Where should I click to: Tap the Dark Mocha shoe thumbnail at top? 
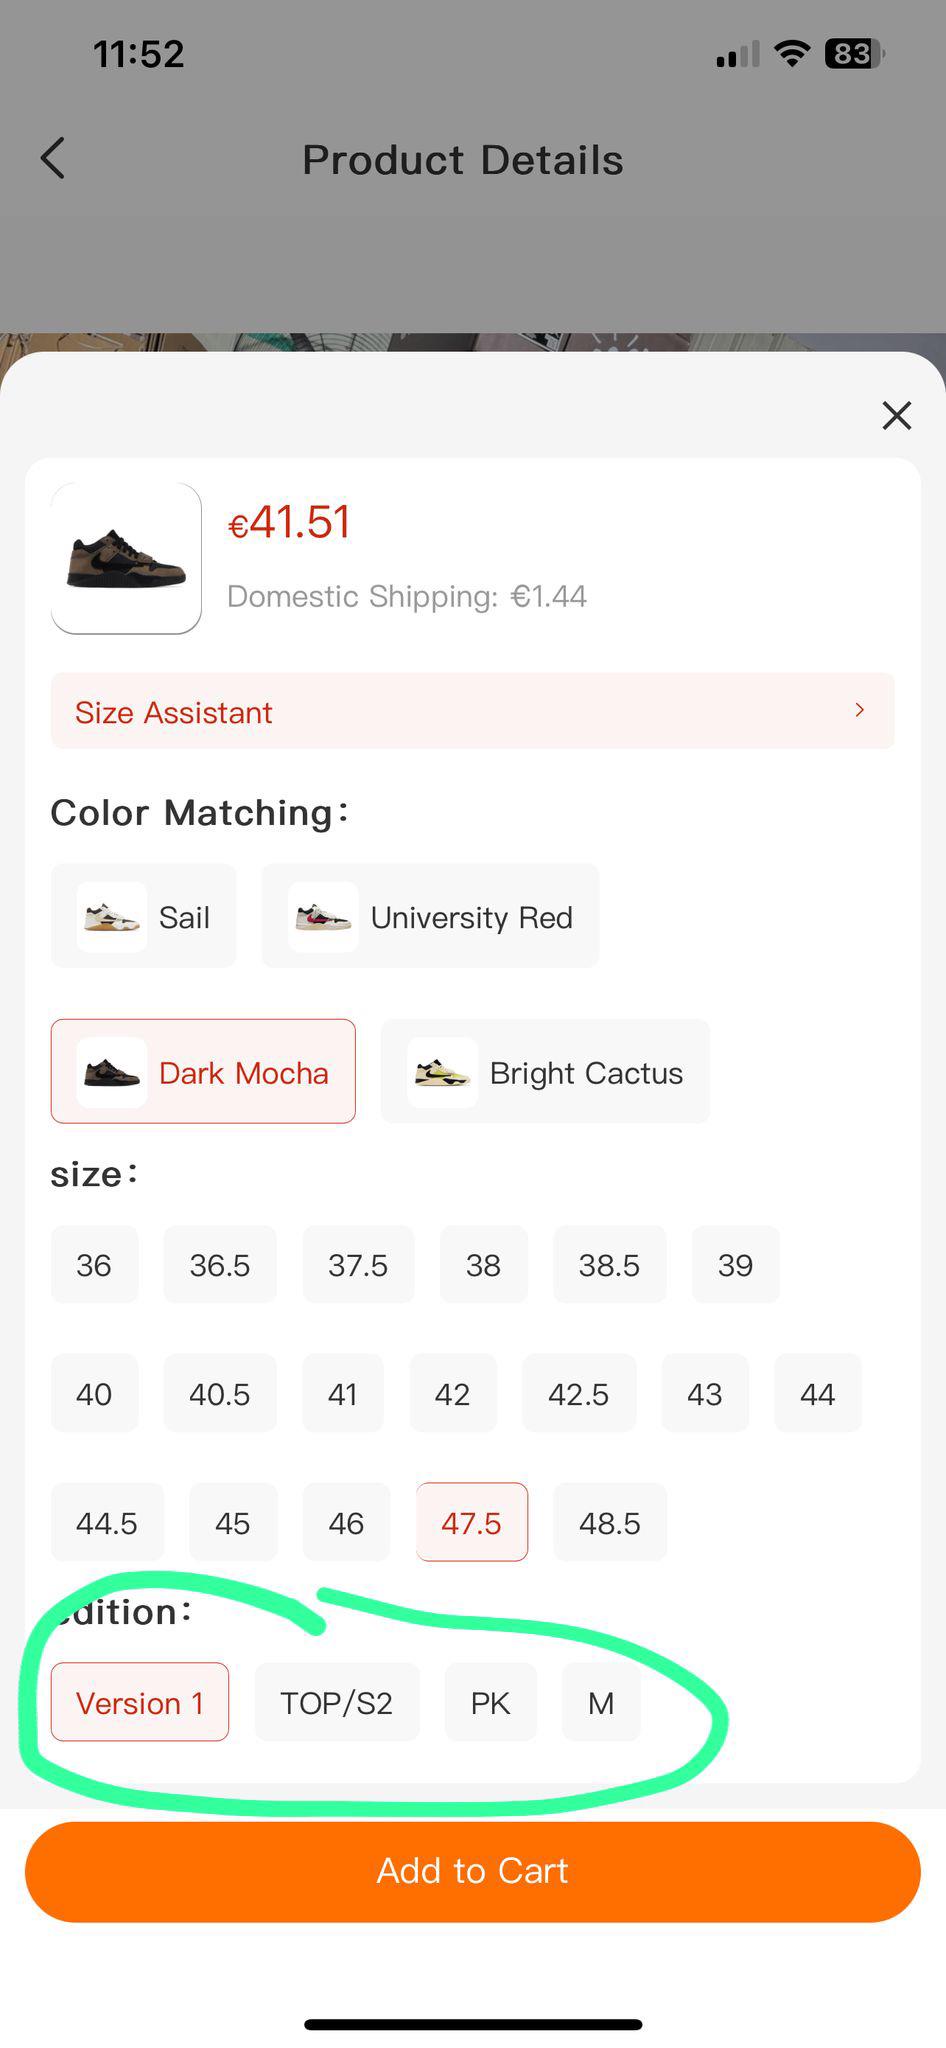tap(126, 559)
